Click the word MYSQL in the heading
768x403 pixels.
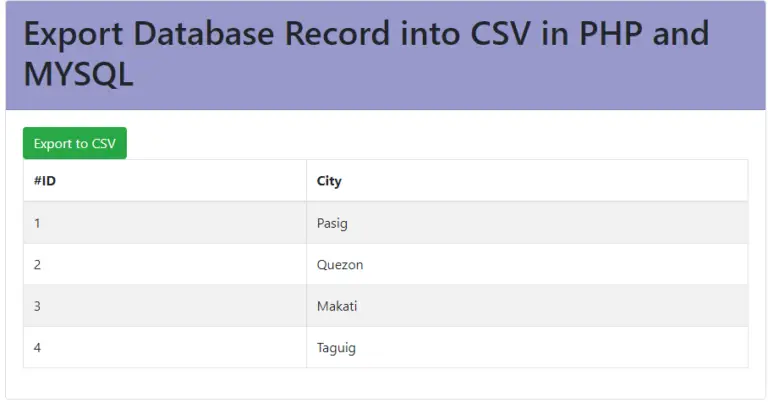78,74
